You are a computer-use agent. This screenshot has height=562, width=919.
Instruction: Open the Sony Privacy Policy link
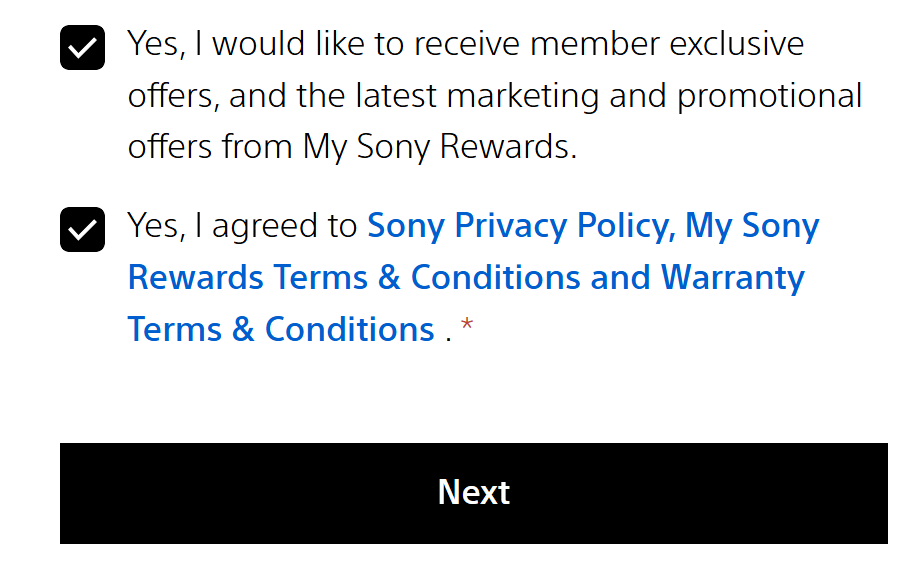[x=518, y=226]
